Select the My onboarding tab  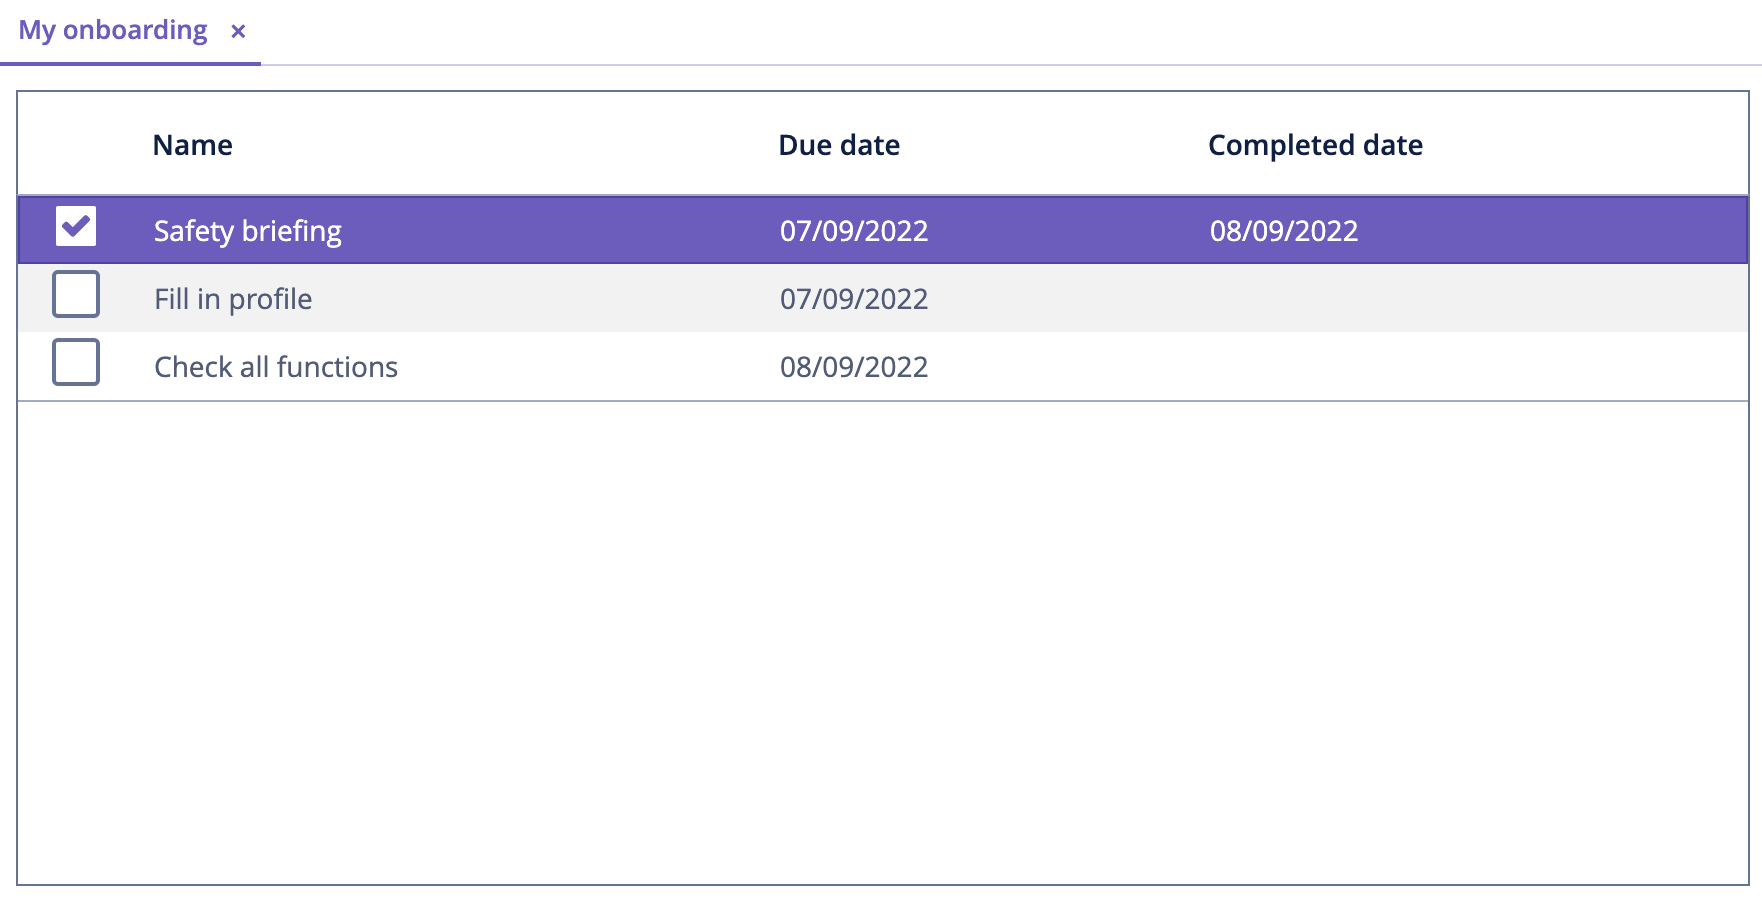click(x=113, y=31)
